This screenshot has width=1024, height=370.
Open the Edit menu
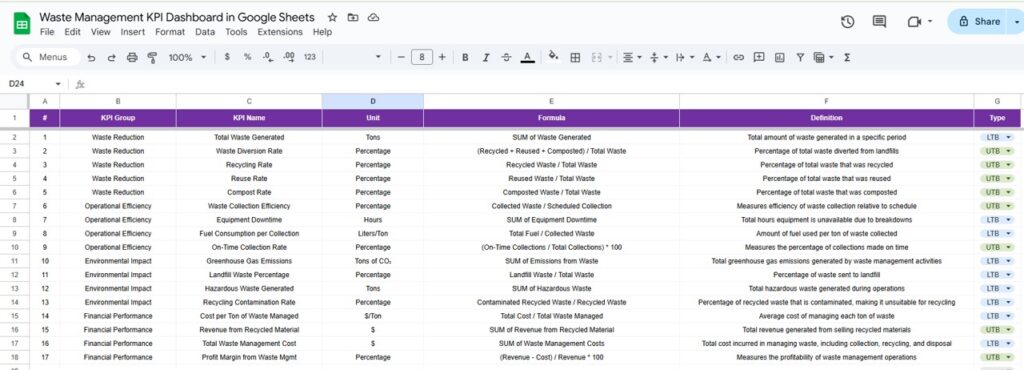[72, 31]
